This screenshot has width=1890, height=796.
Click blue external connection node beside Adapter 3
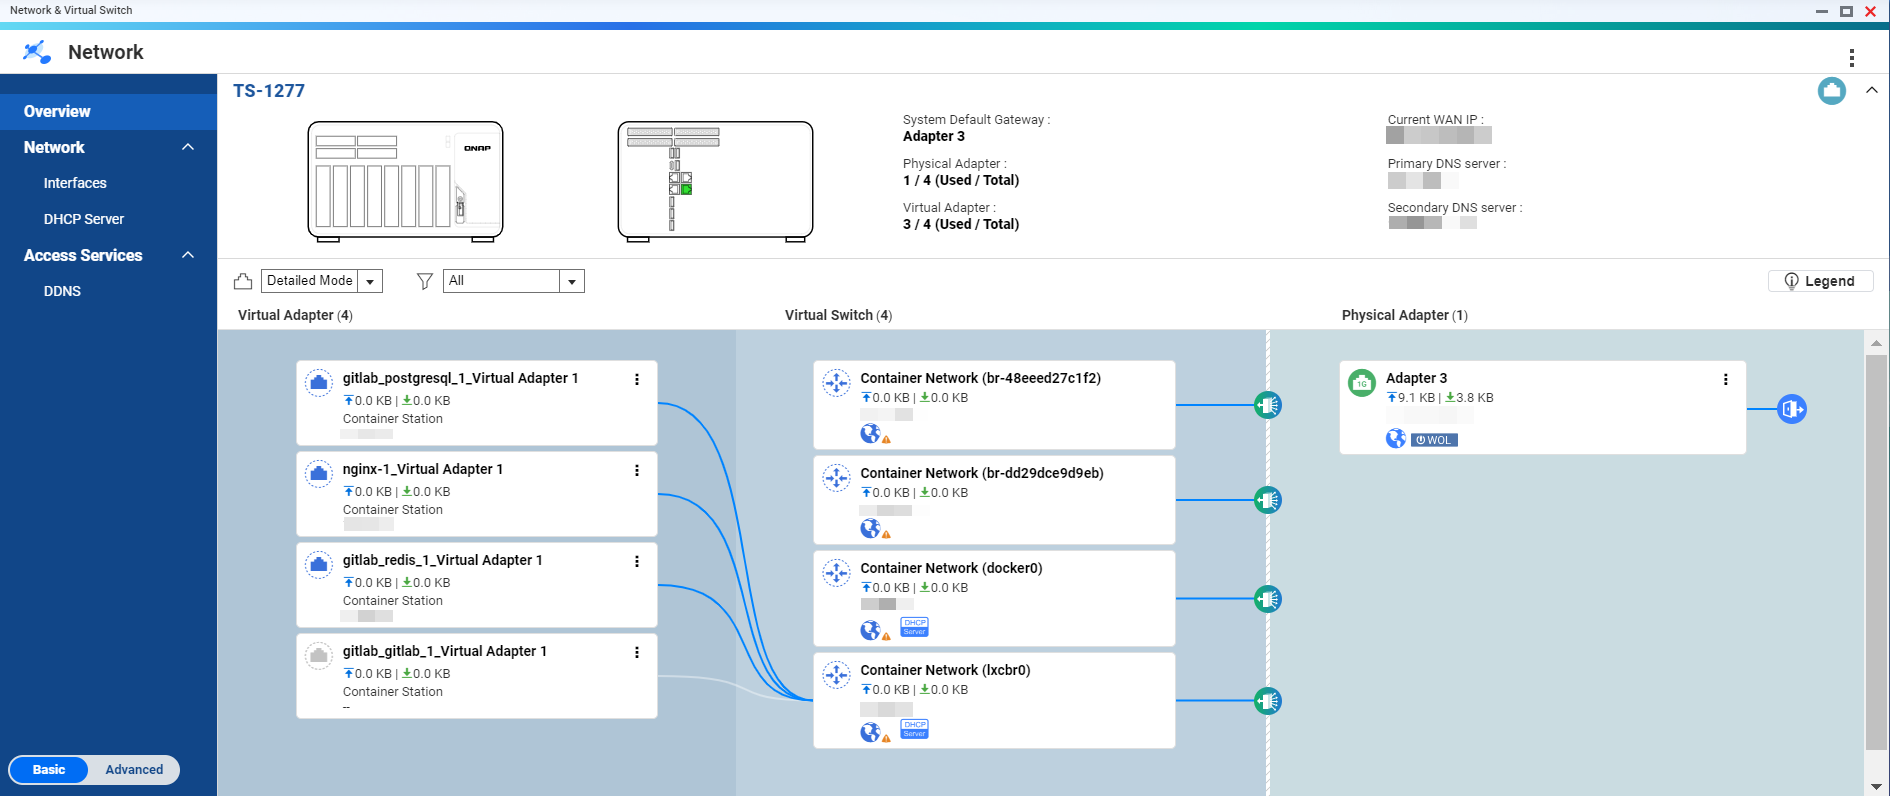[x=1792, y=409]
